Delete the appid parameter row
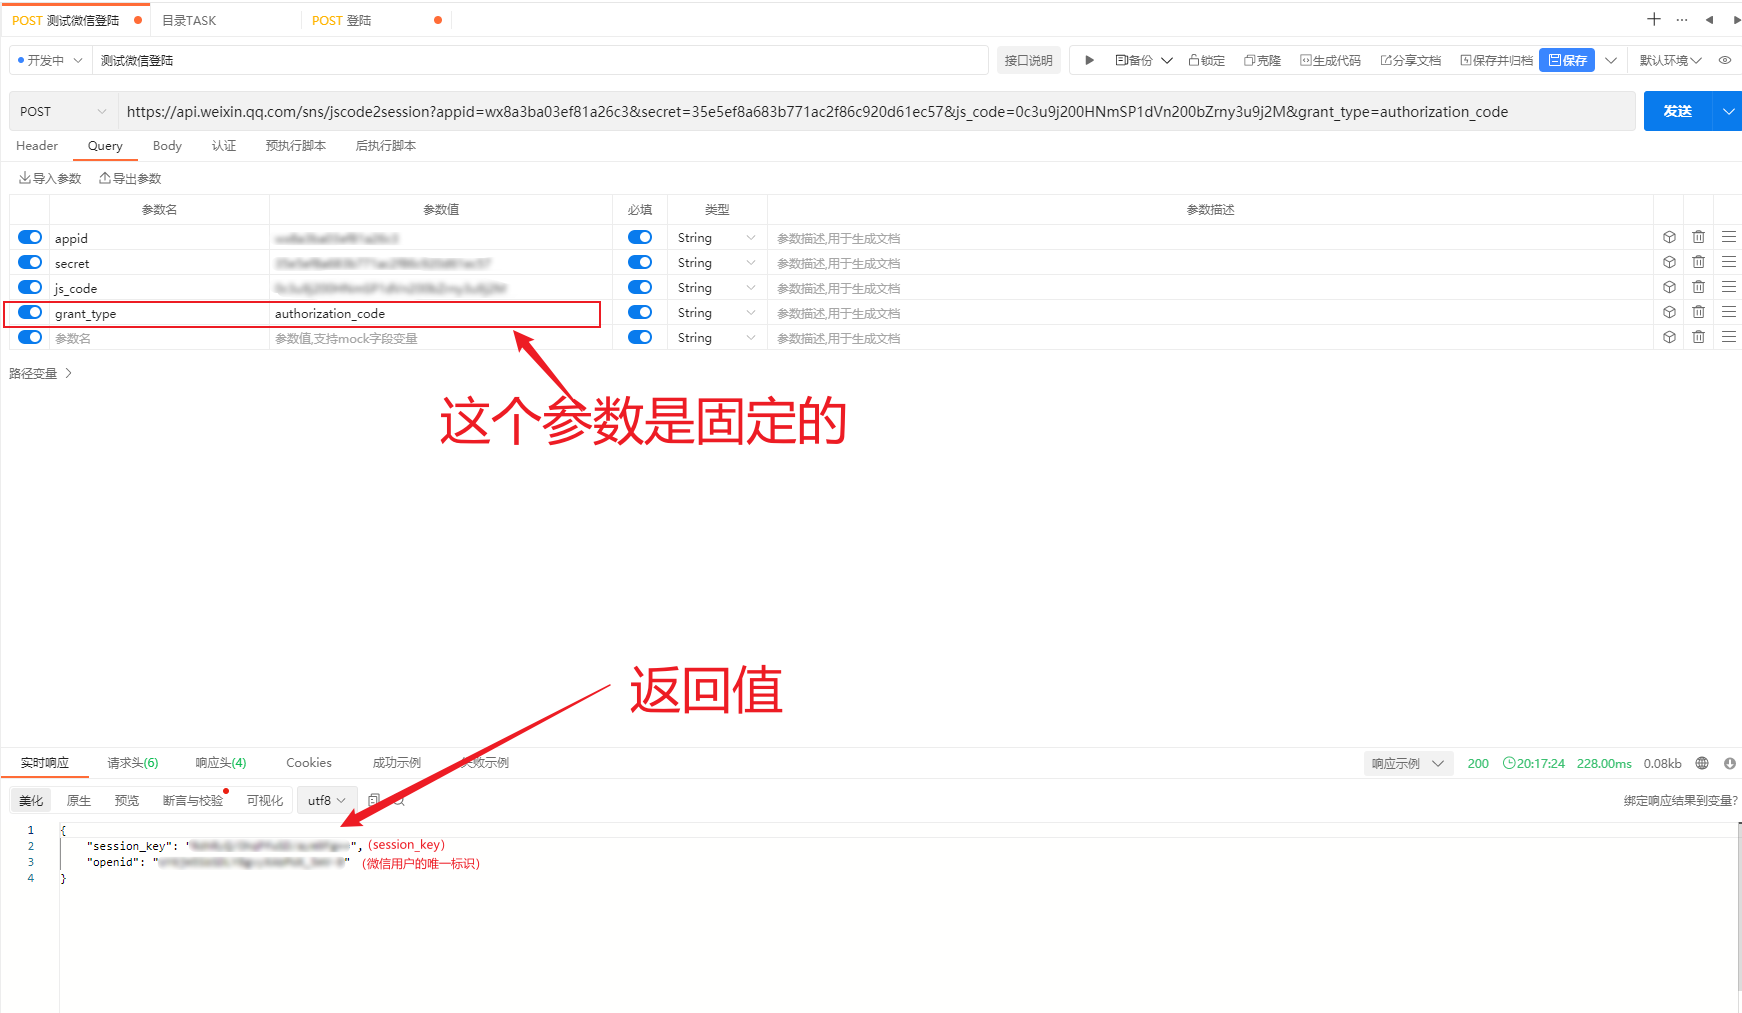Viewport: 1742px width, 1013px height. (1698, 237)
